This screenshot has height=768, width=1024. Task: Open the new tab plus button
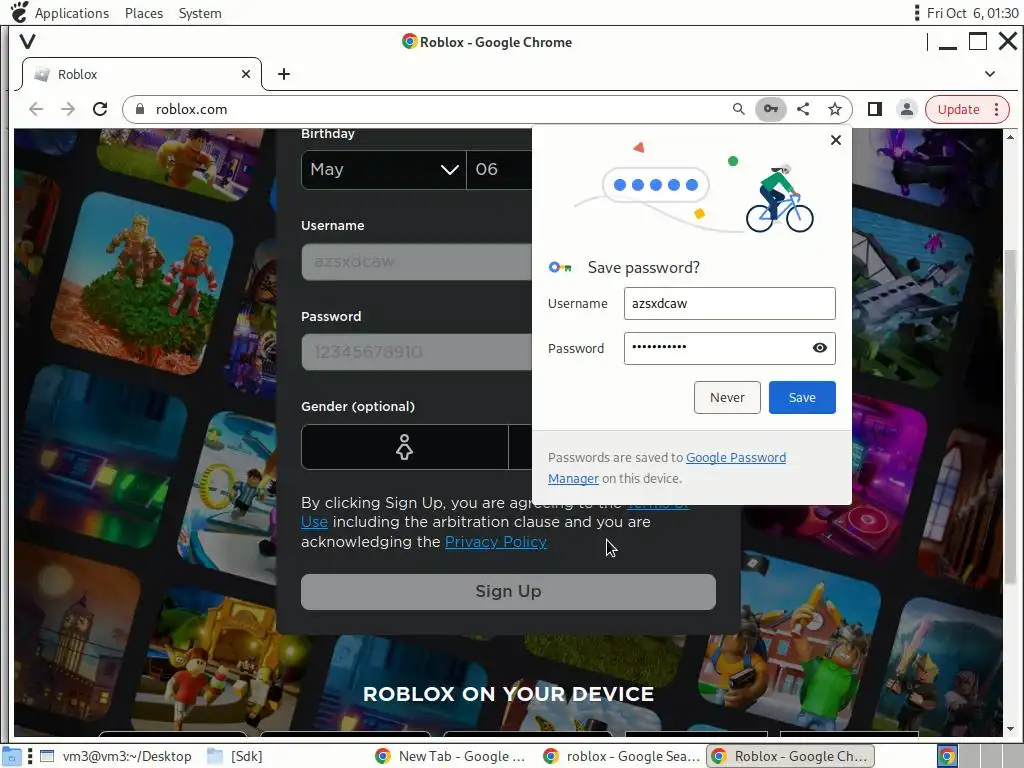283,74
